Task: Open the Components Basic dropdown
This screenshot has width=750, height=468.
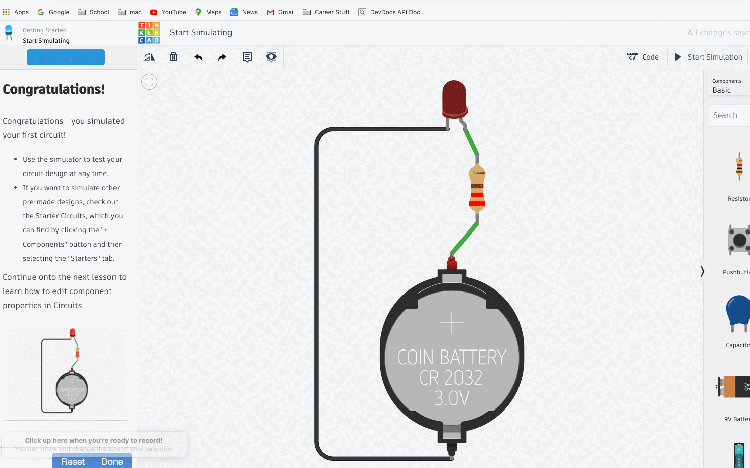Action: point(729,85)
